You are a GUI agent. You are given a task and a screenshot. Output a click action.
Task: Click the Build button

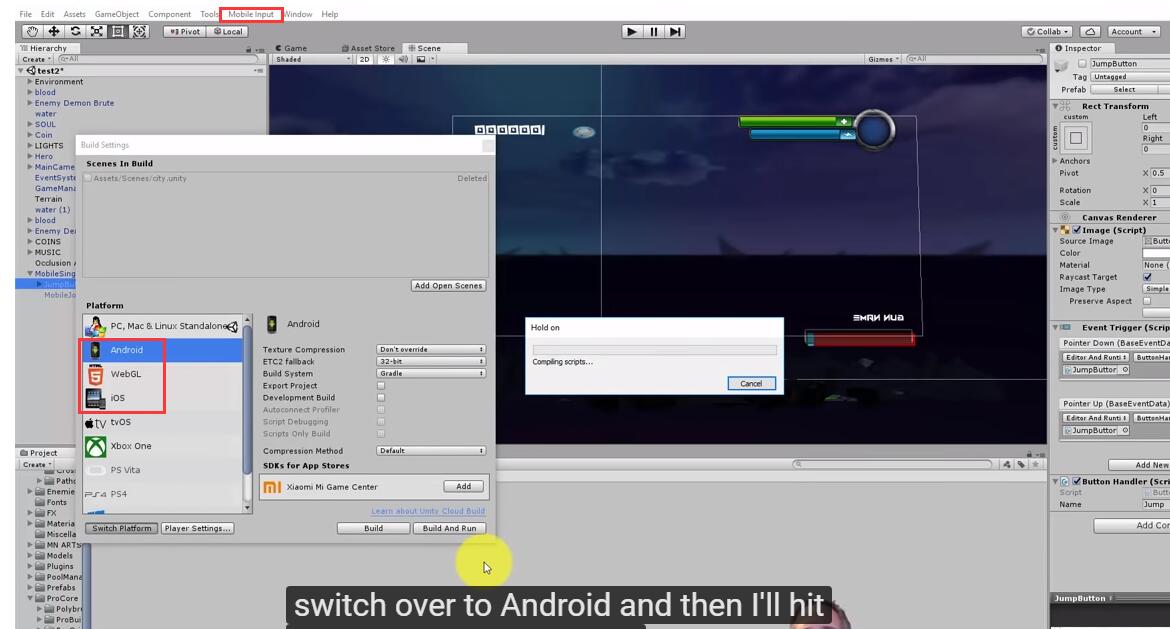tap(373, 528)
